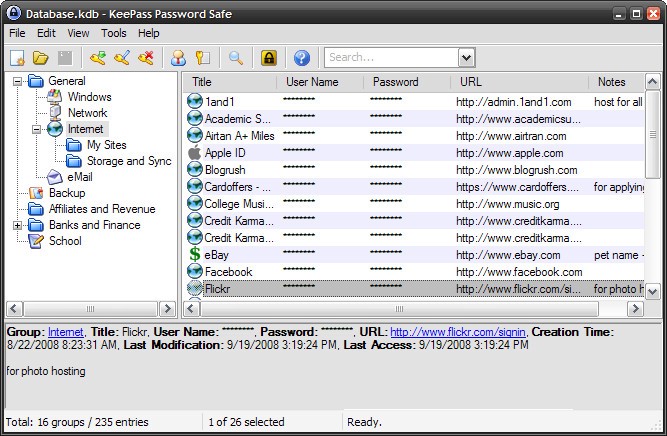Click inside the Search input field
This screenshot has width=667, height=436.
click(x=390, y=58)
